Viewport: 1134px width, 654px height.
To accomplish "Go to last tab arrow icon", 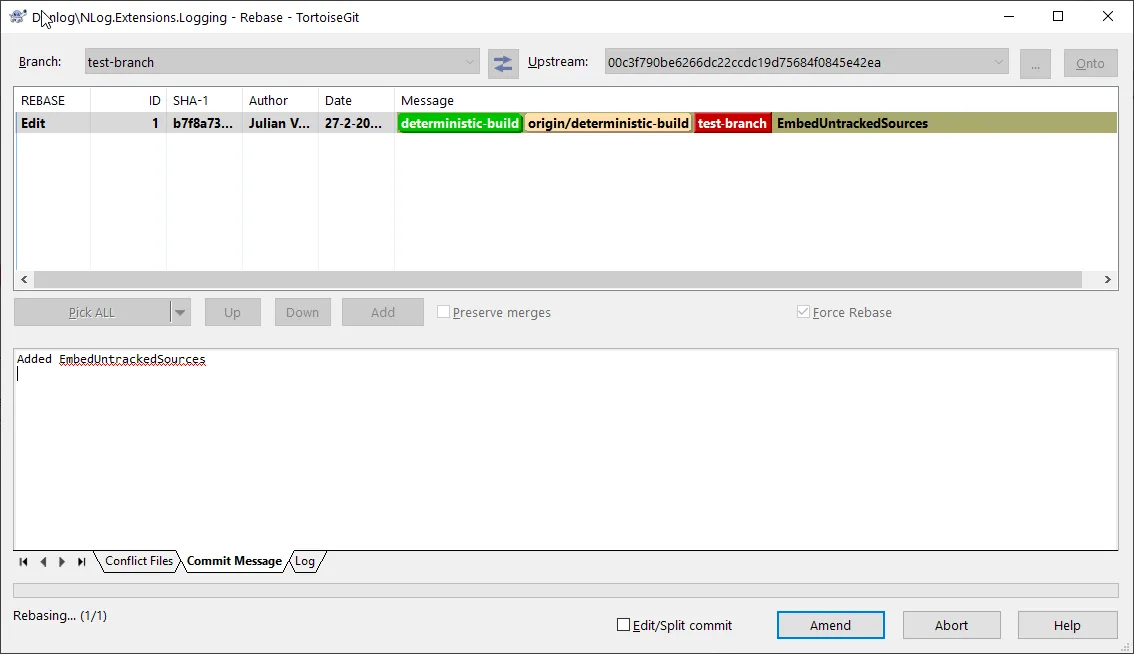I will pyautogui.click(x=82, y=561).
